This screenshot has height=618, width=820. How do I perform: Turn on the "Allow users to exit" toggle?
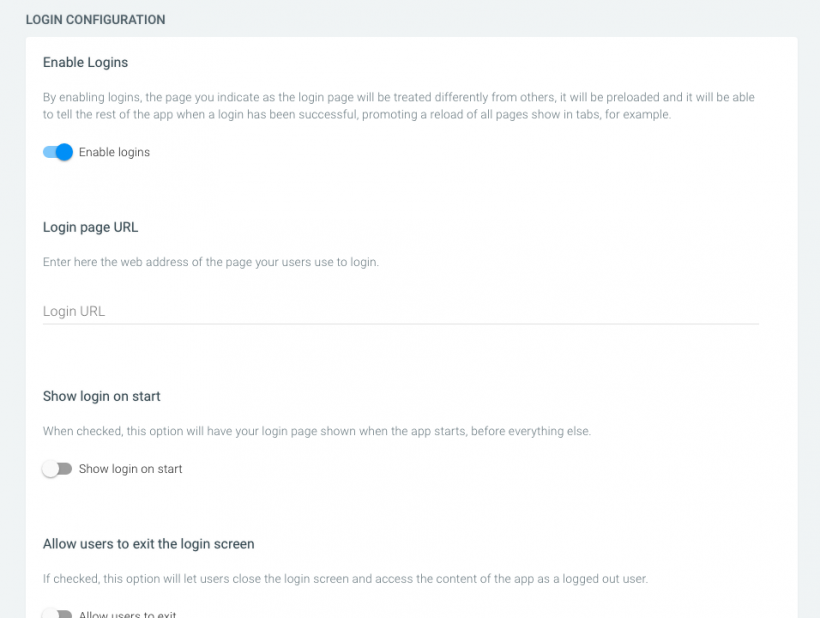(57, 614)
